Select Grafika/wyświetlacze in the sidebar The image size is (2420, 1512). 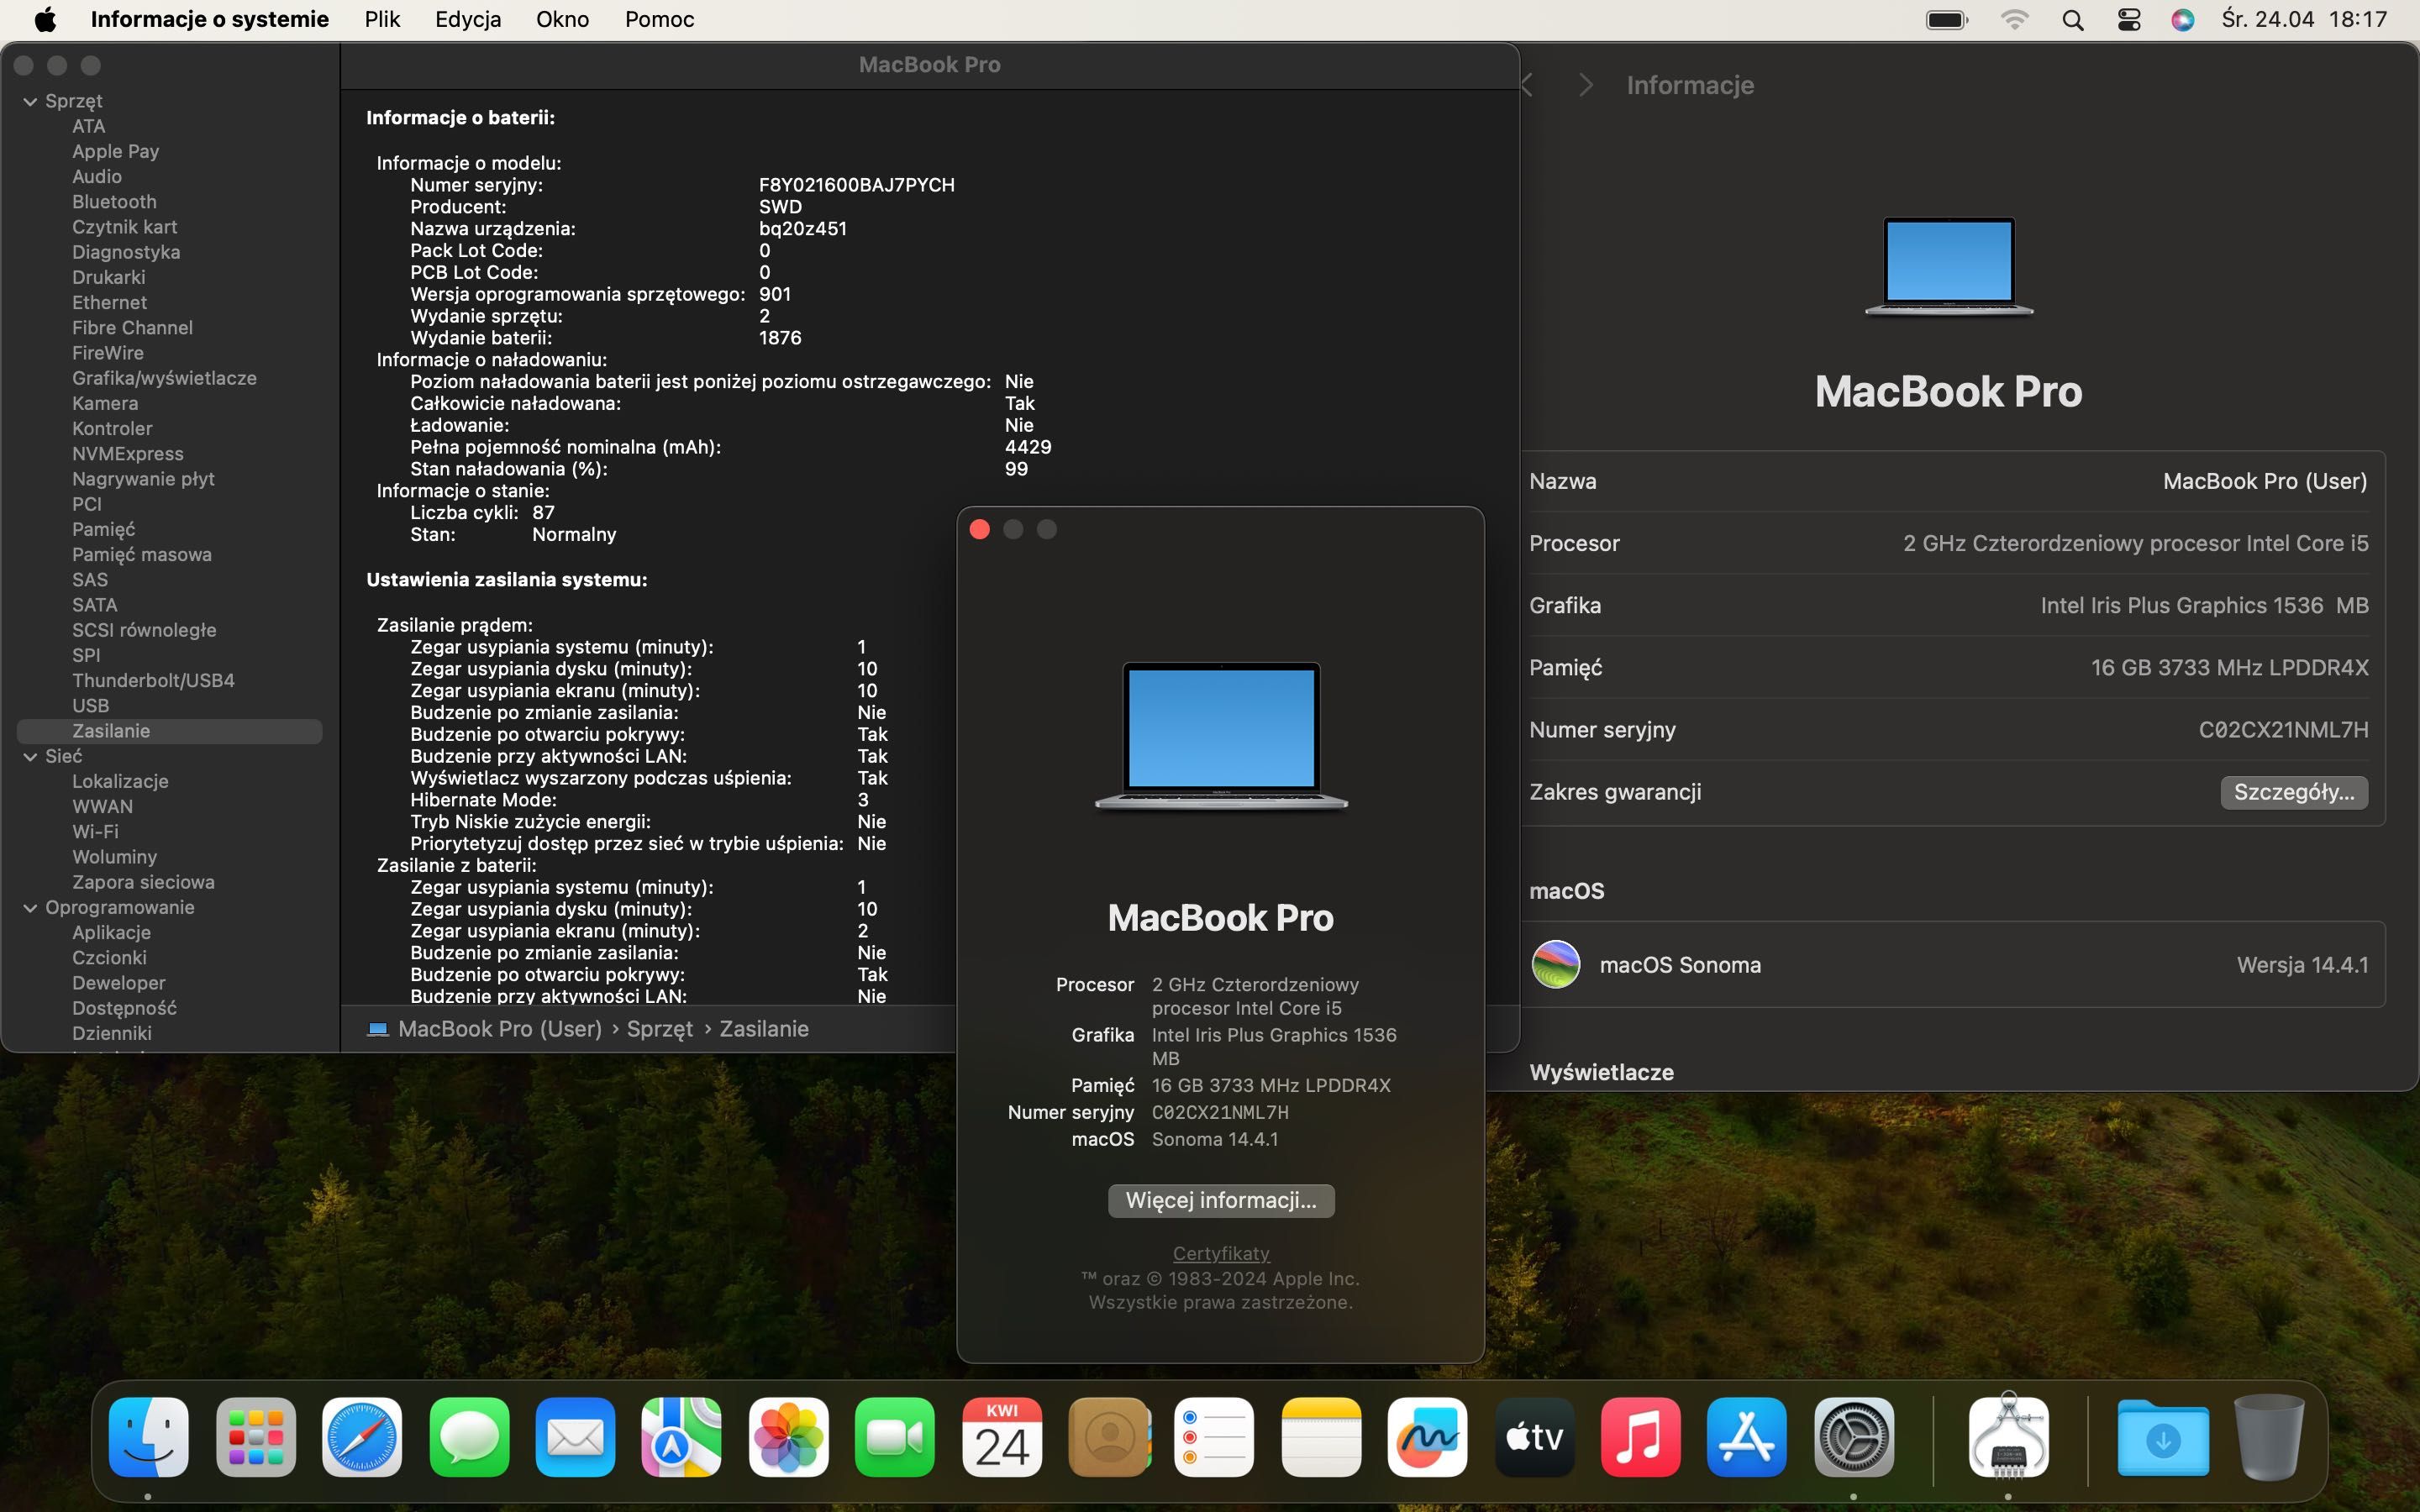click(164, 378)
